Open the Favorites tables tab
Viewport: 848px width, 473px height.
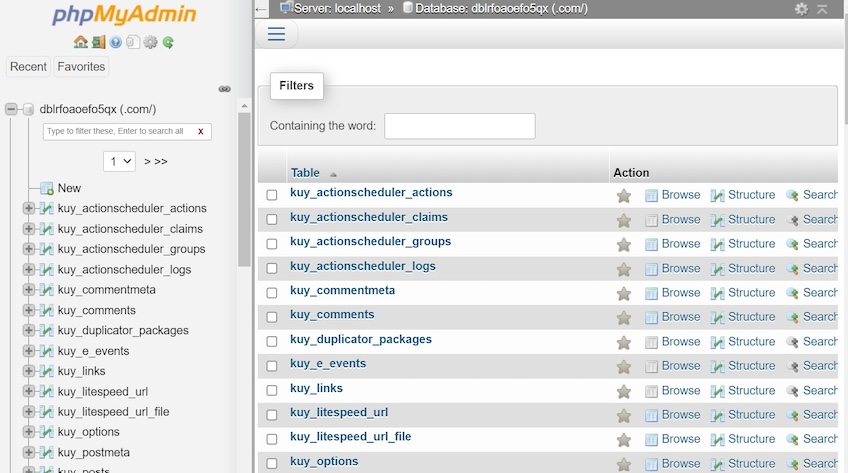(x=81, y=66)
